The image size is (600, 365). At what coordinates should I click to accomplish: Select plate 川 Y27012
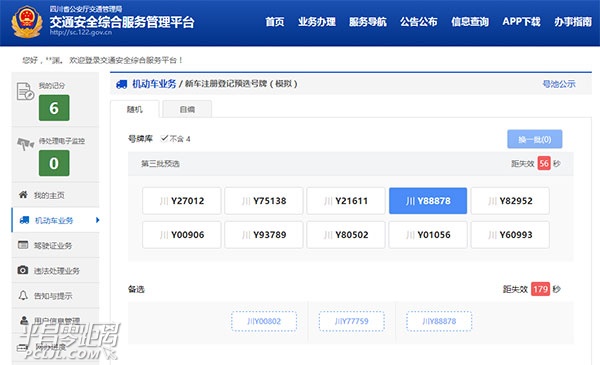[x=181, y=201]
